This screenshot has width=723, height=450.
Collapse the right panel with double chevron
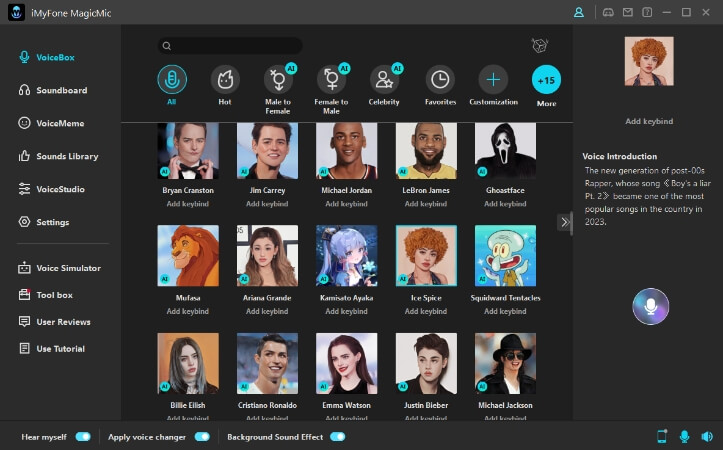(x=564, y=222)
